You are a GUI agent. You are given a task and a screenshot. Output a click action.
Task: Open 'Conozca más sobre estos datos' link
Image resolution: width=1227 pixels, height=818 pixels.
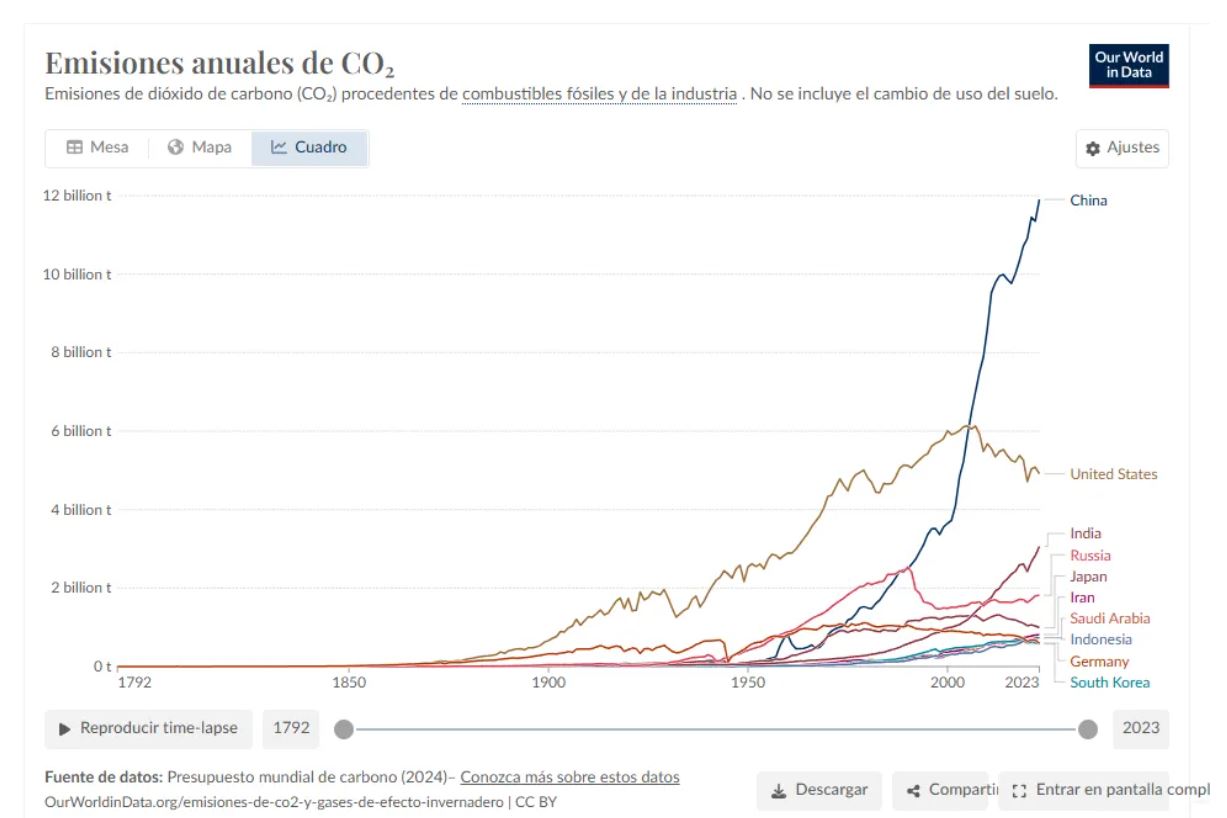click(x=569, y=777)
